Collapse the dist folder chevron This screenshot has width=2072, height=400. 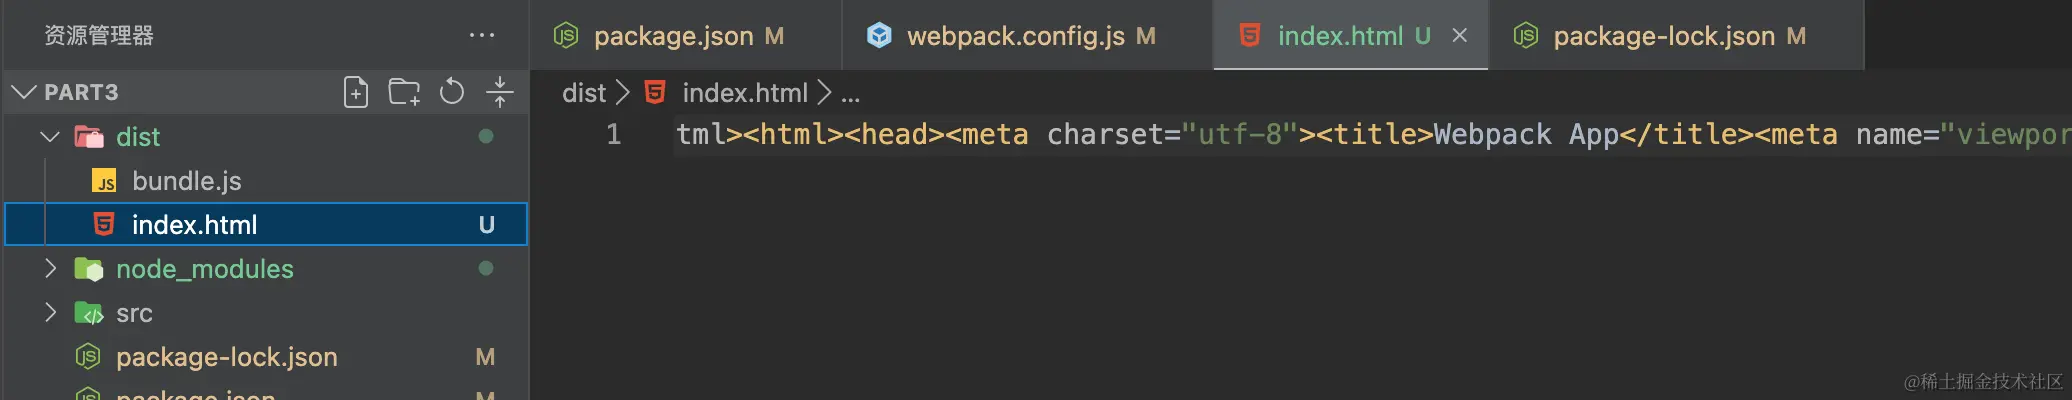(x=50, y=136)
